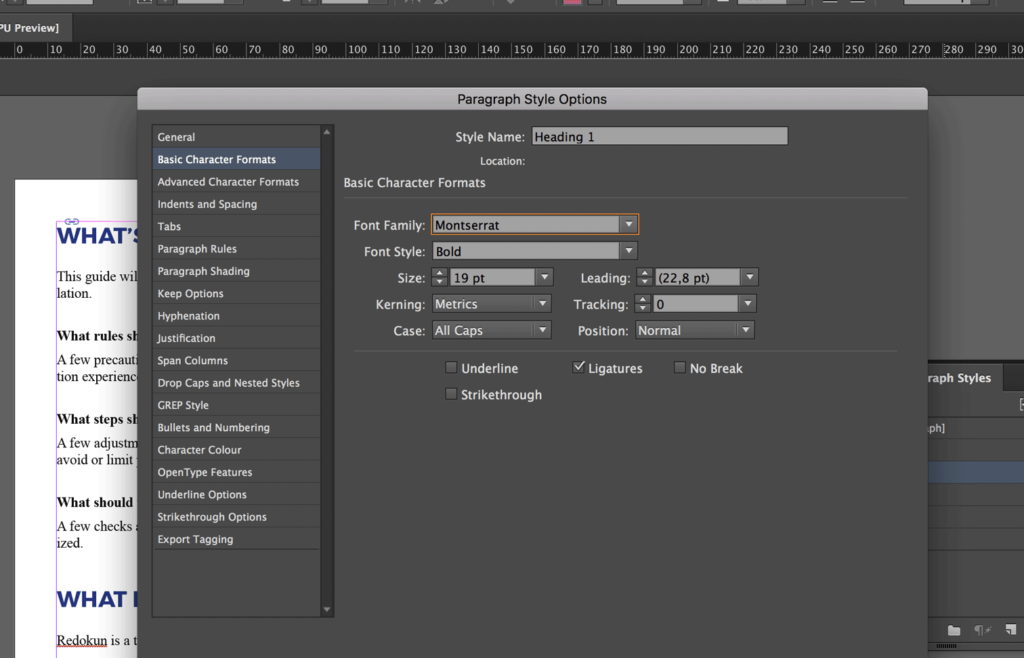The image size is (1024, 658).
Task: Click the clear overrides paragraph icon
Action: pos(981,630)
